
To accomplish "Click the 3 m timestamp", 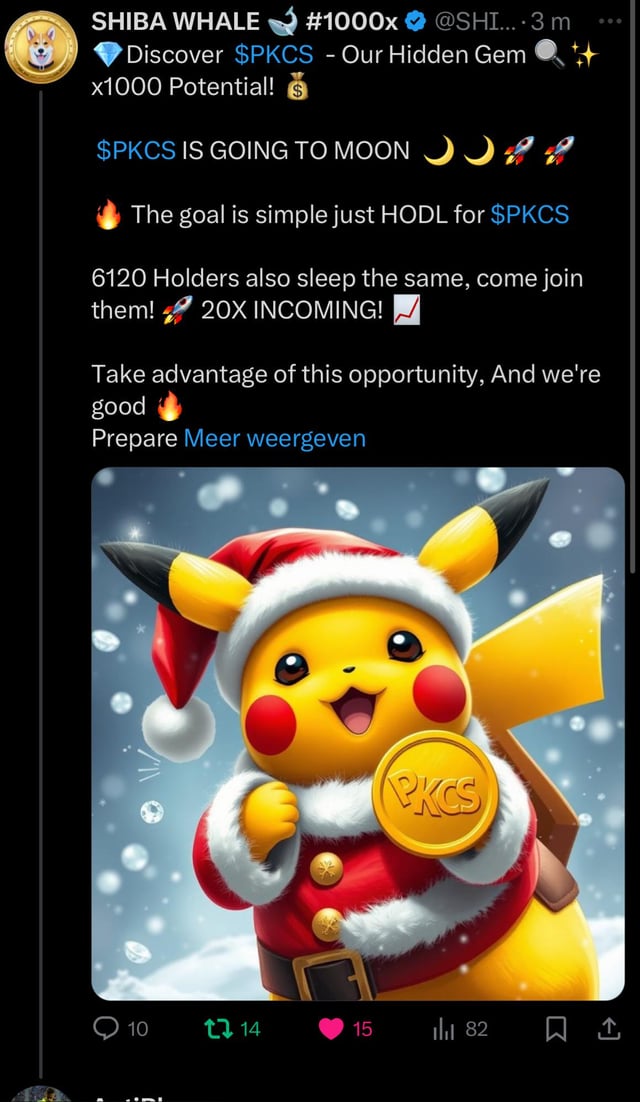I will pos(551,22).
